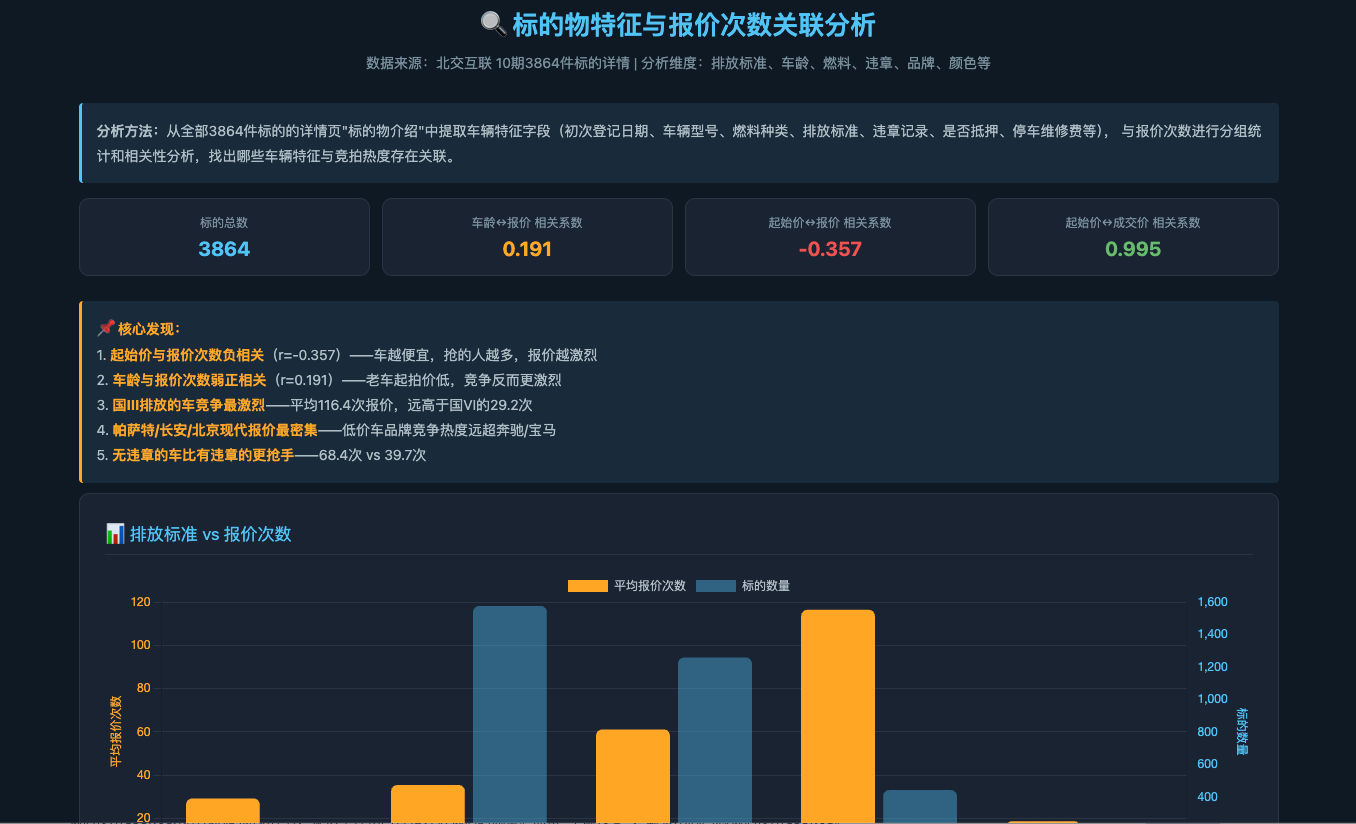
Task: Click the orange legend color box
Action: 588,586
